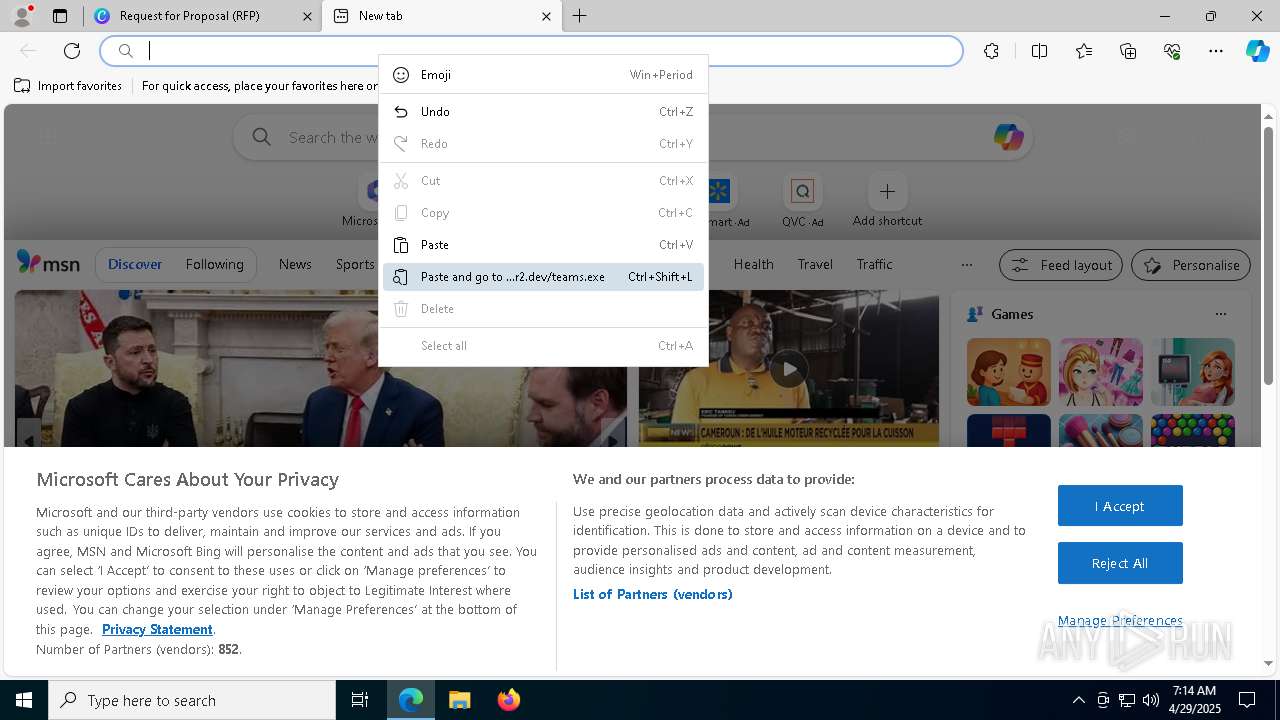The image size is (1280, 720).
Task: Click the refresh page icon
Action: click(x=72, y=51)
